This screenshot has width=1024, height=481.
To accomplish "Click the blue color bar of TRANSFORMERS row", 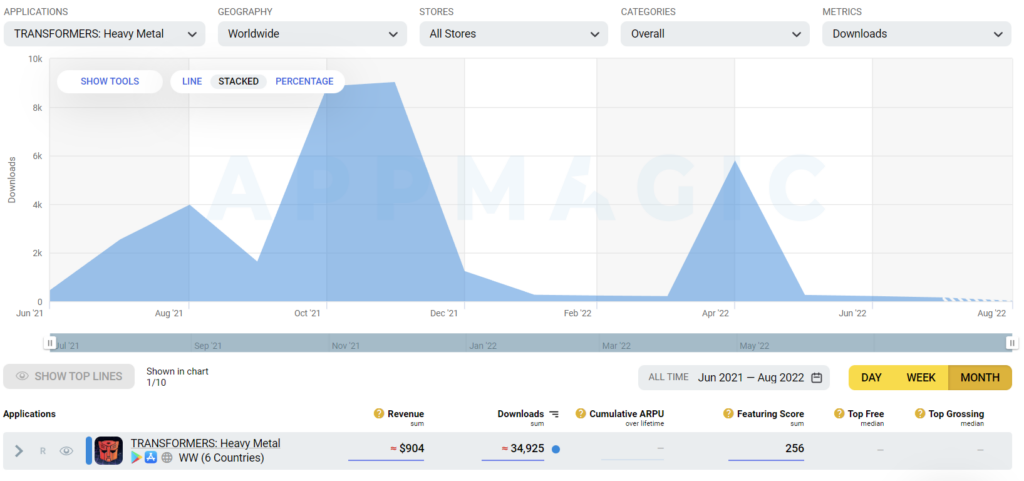I will tap(89, 450).
